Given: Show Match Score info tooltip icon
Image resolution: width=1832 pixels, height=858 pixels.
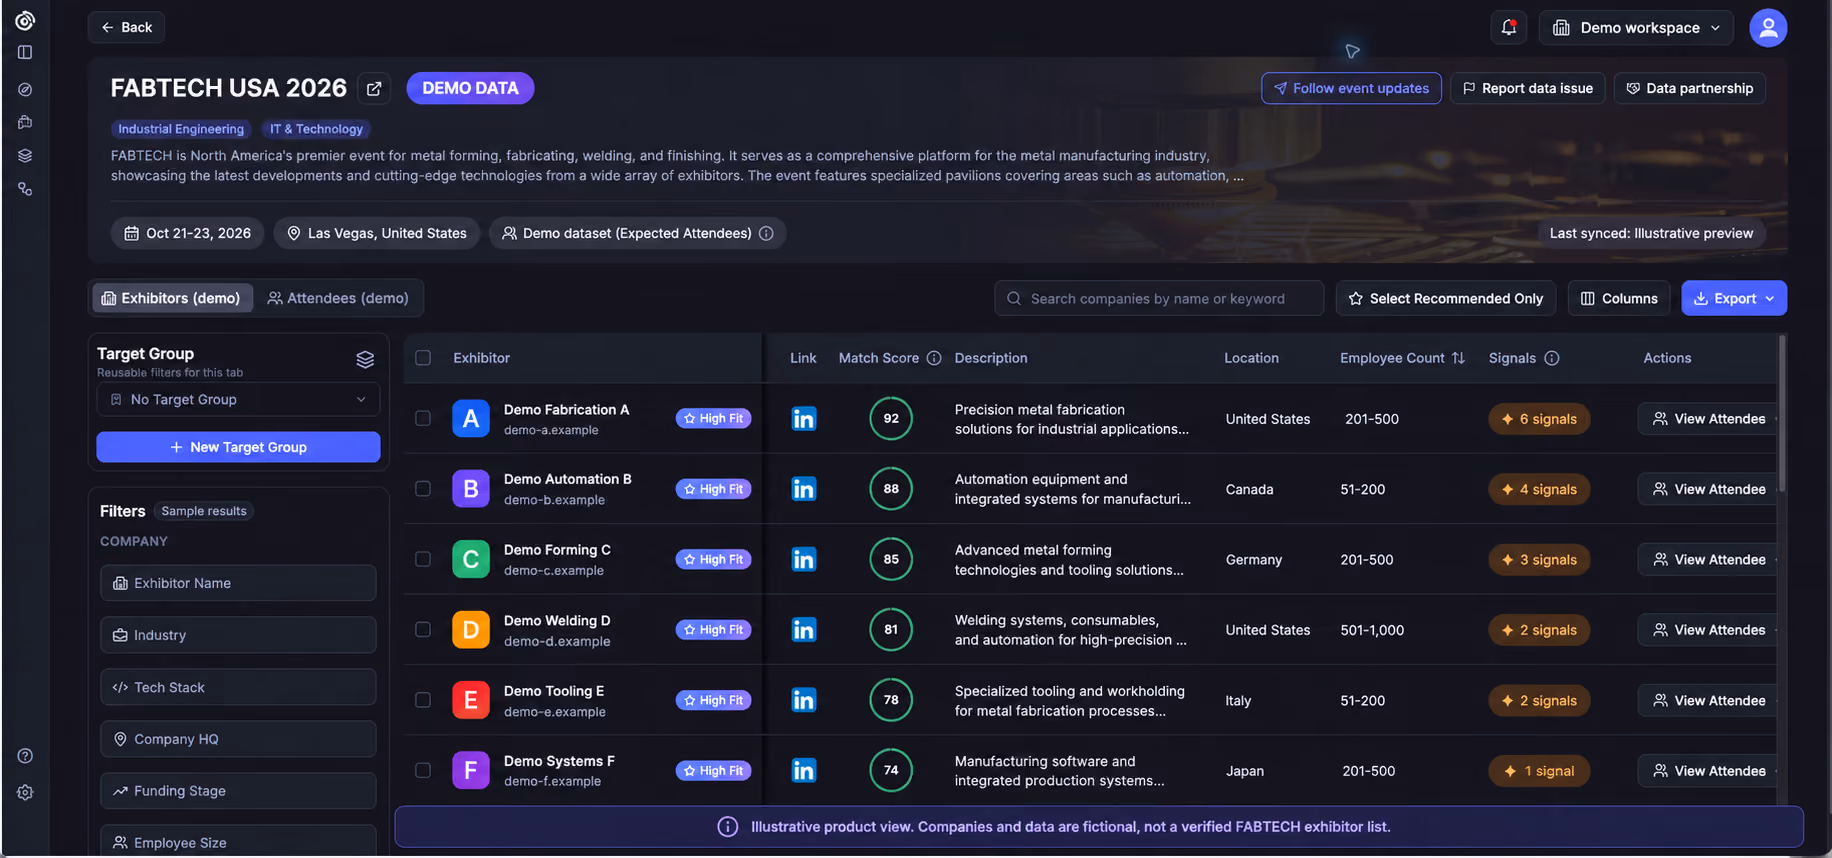Looking at the screenshot, I should [x=934, y=358].
